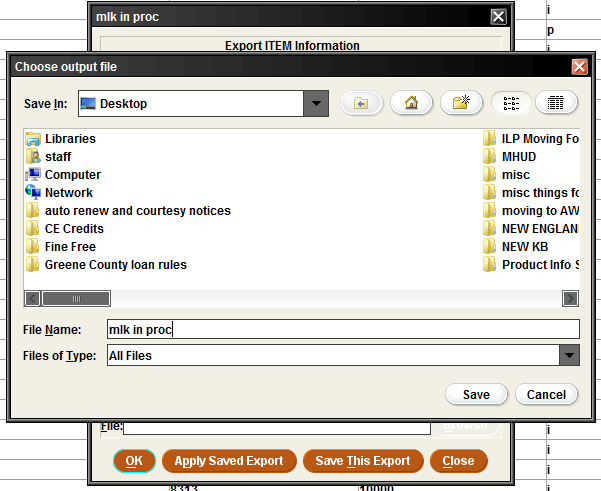This screenshot has width=601, height=491.
Task: Close the Choose output file dialog
Action: 579,67
